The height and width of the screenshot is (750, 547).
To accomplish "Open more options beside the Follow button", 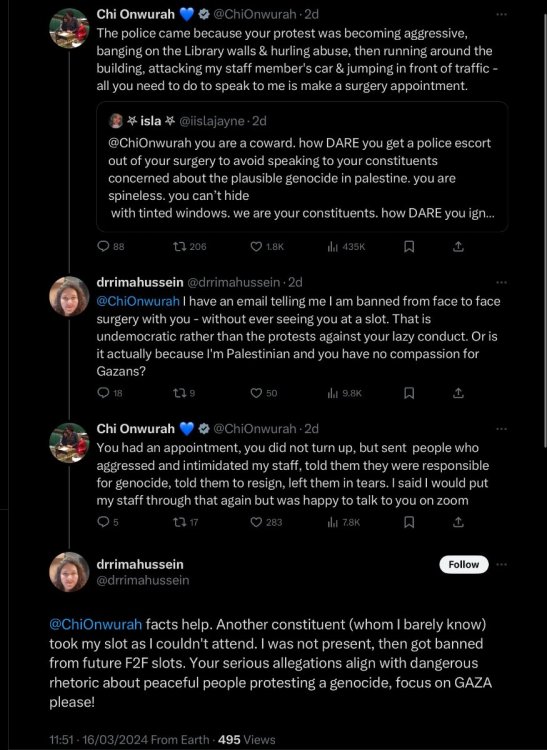I will point(501,564).
